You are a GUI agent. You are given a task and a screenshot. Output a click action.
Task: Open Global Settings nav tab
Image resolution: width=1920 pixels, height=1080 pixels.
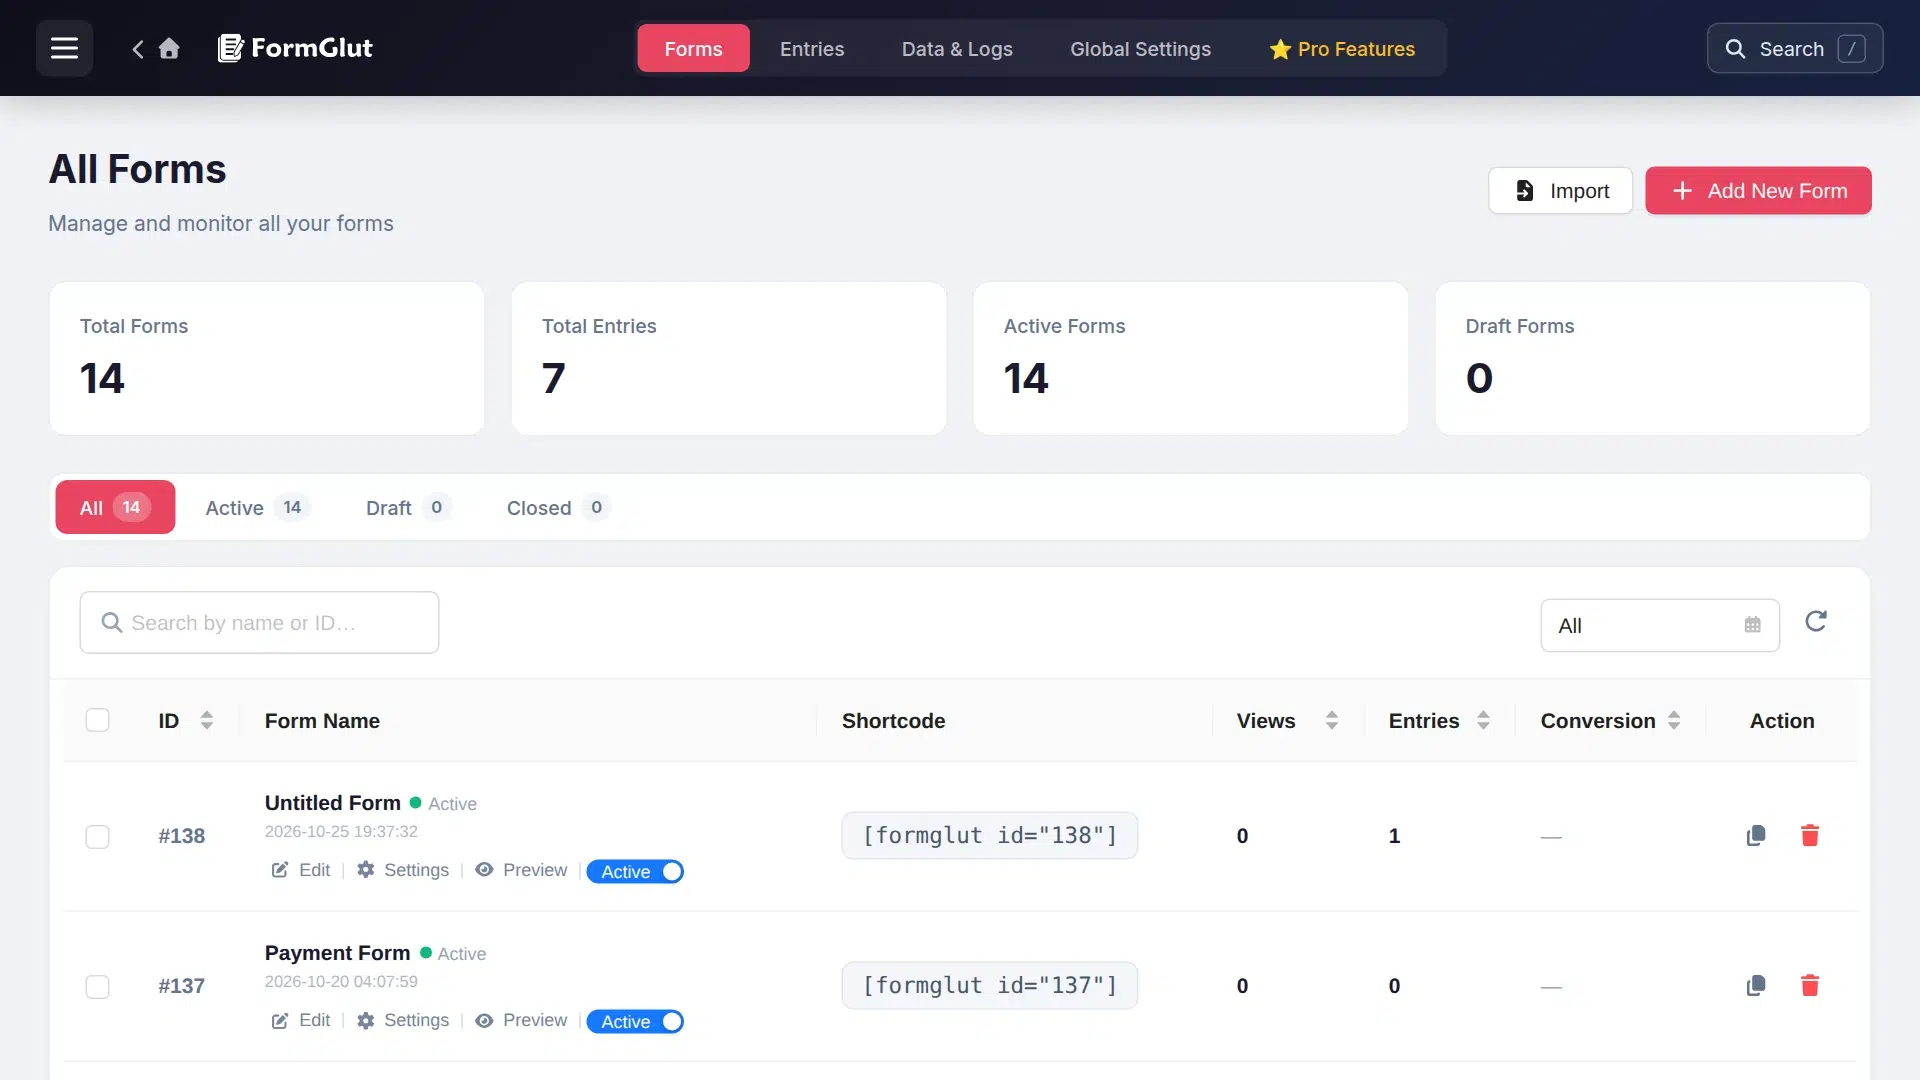coord(1140,48)
